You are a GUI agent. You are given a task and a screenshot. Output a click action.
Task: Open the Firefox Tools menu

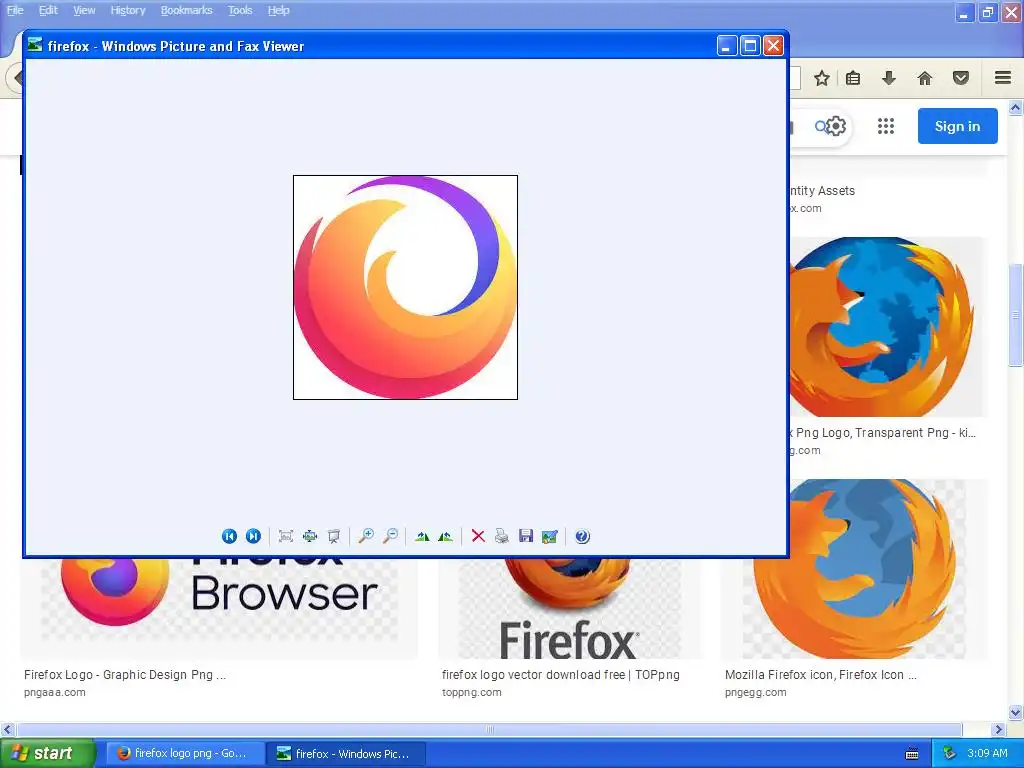point(240,10)
